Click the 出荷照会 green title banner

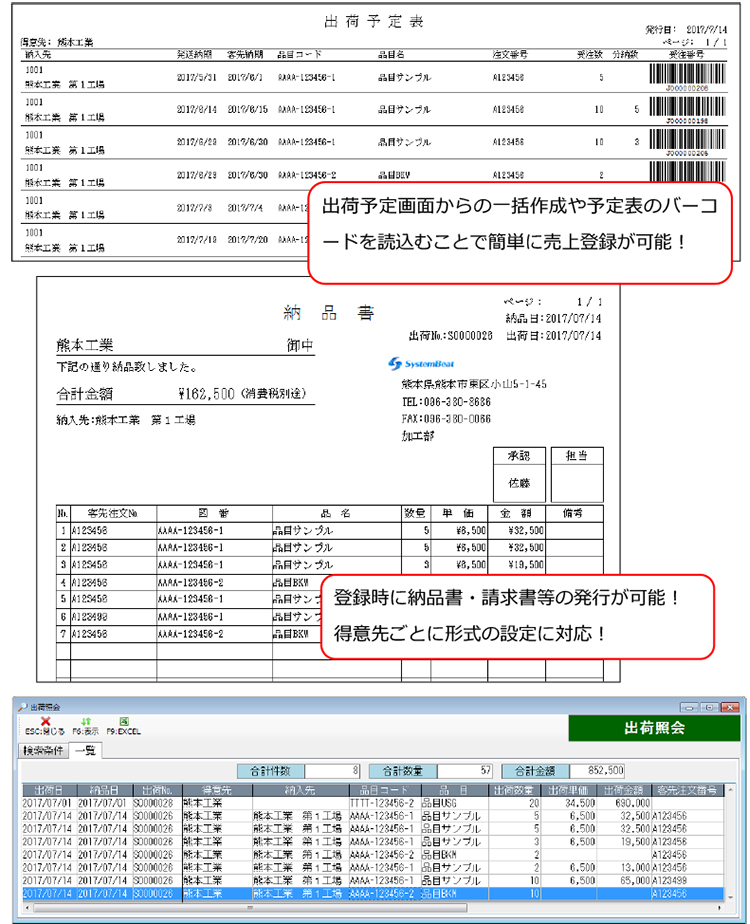[x=654, y=728]
